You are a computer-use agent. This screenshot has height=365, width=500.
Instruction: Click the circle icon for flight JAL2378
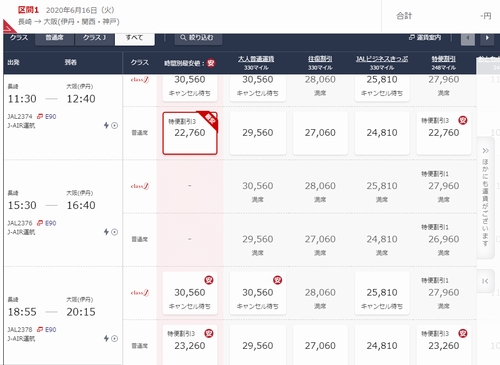click(114, 339)
